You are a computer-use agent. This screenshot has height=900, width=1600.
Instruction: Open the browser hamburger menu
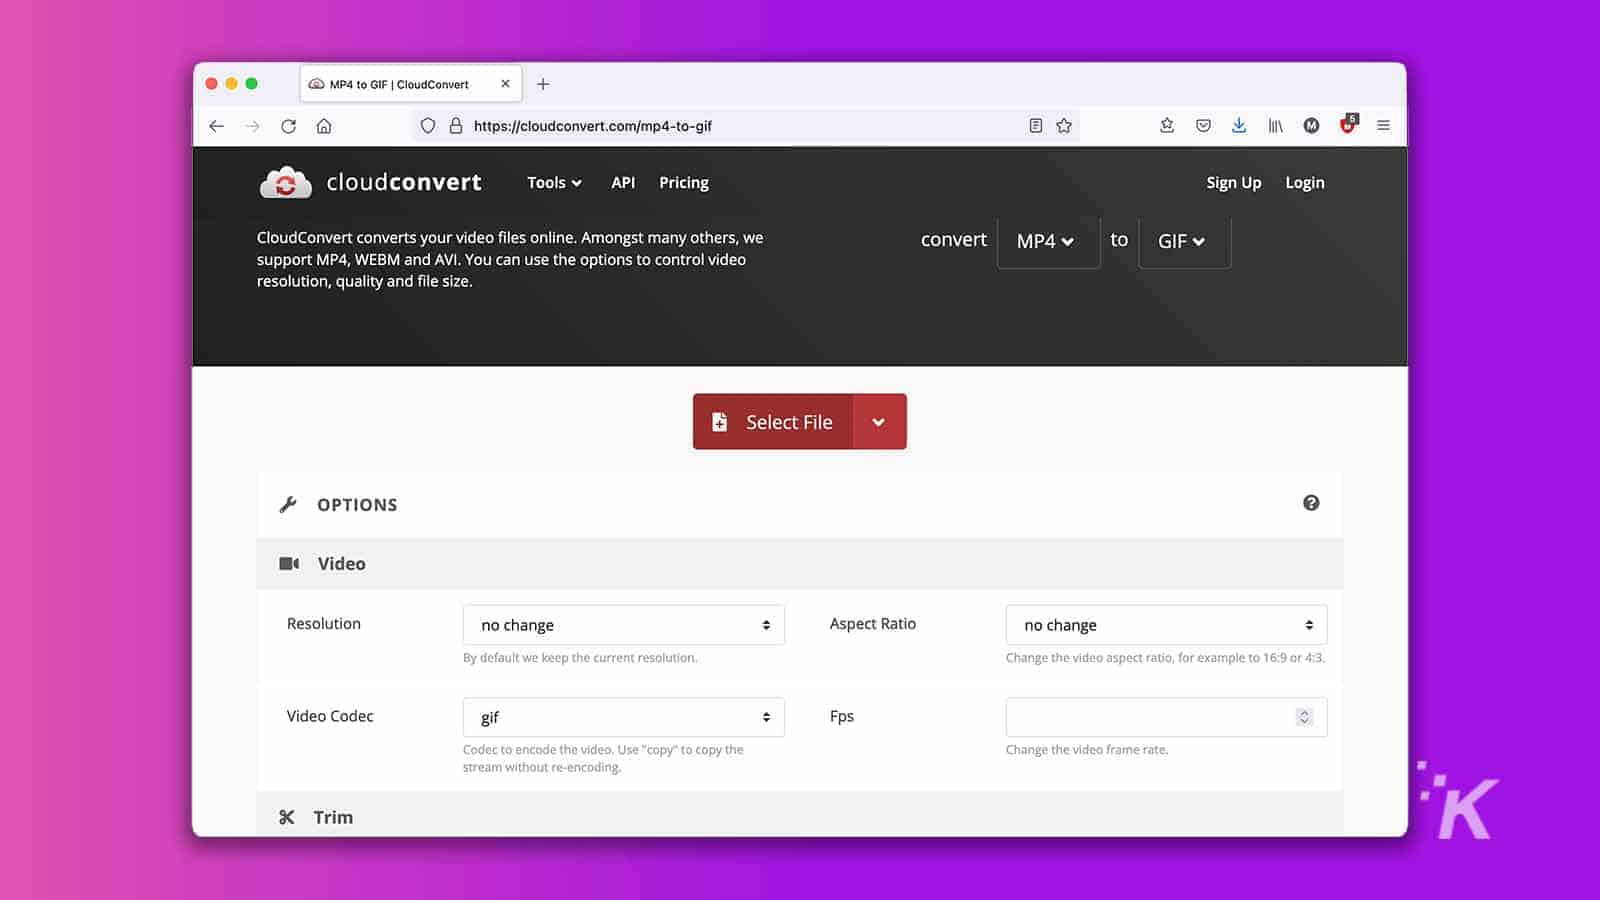click(1383, 126)
